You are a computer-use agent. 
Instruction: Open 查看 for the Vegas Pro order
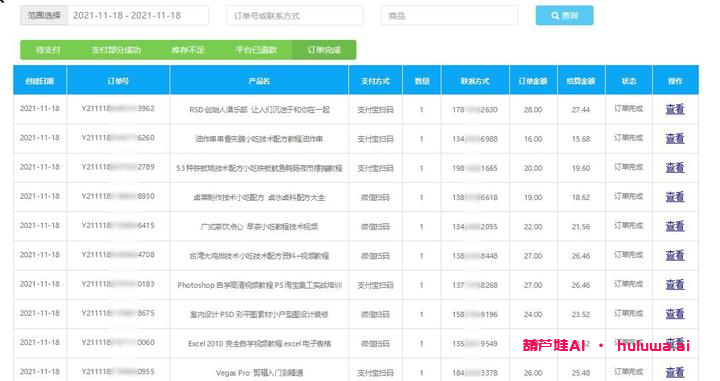[675, 372]
